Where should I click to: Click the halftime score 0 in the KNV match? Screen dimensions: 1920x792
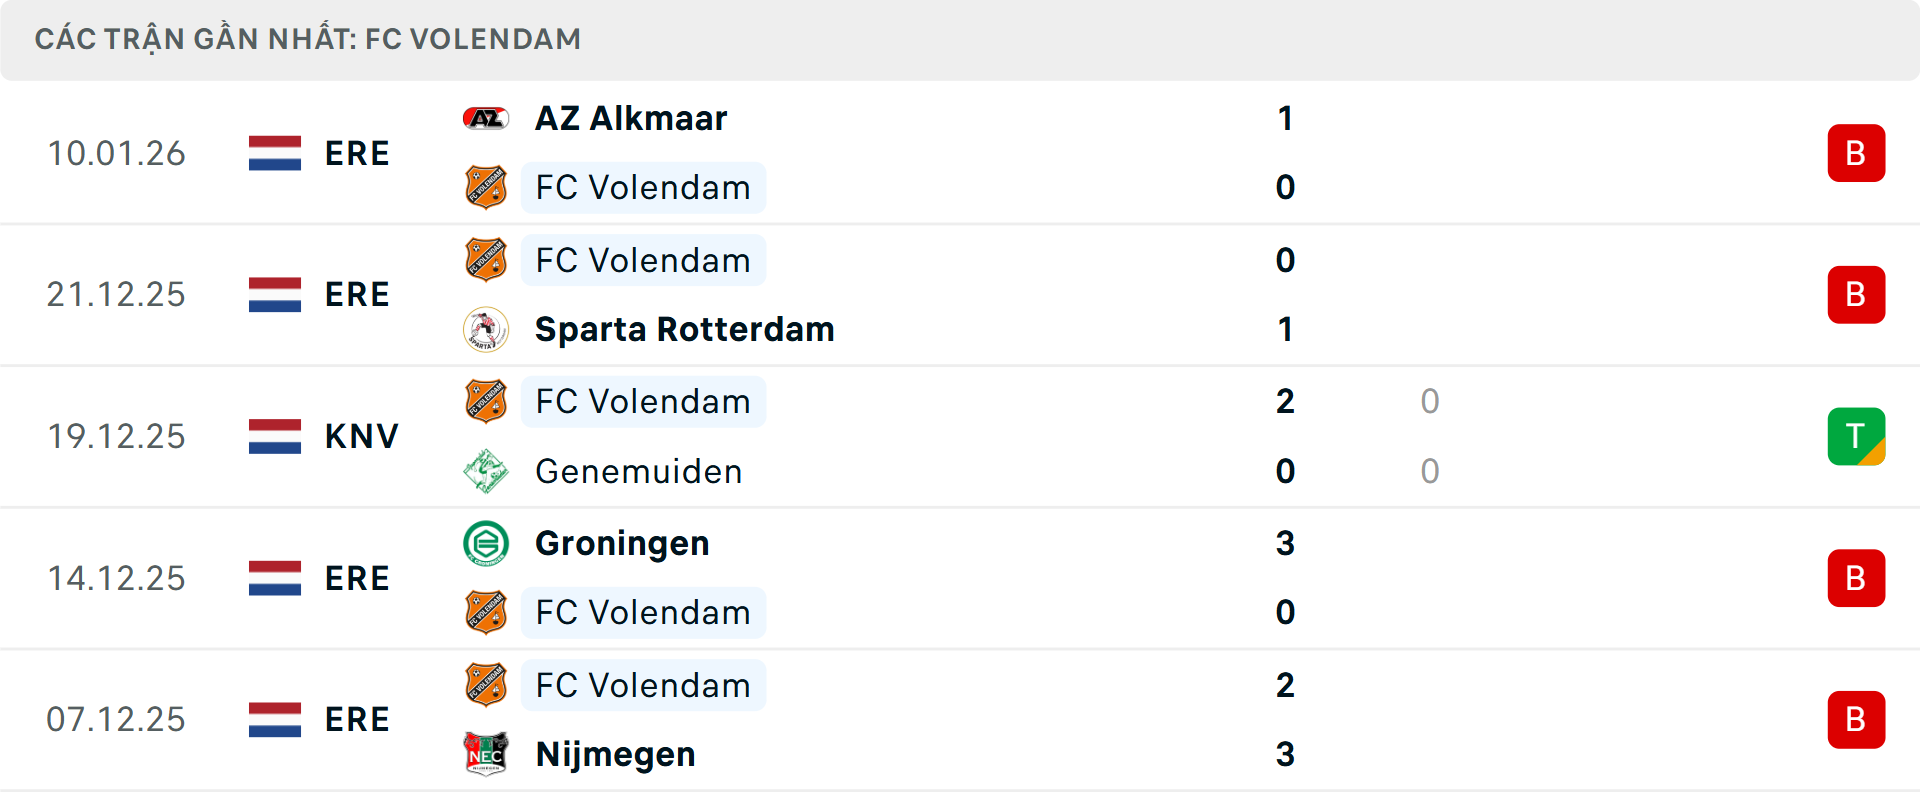1428,401
